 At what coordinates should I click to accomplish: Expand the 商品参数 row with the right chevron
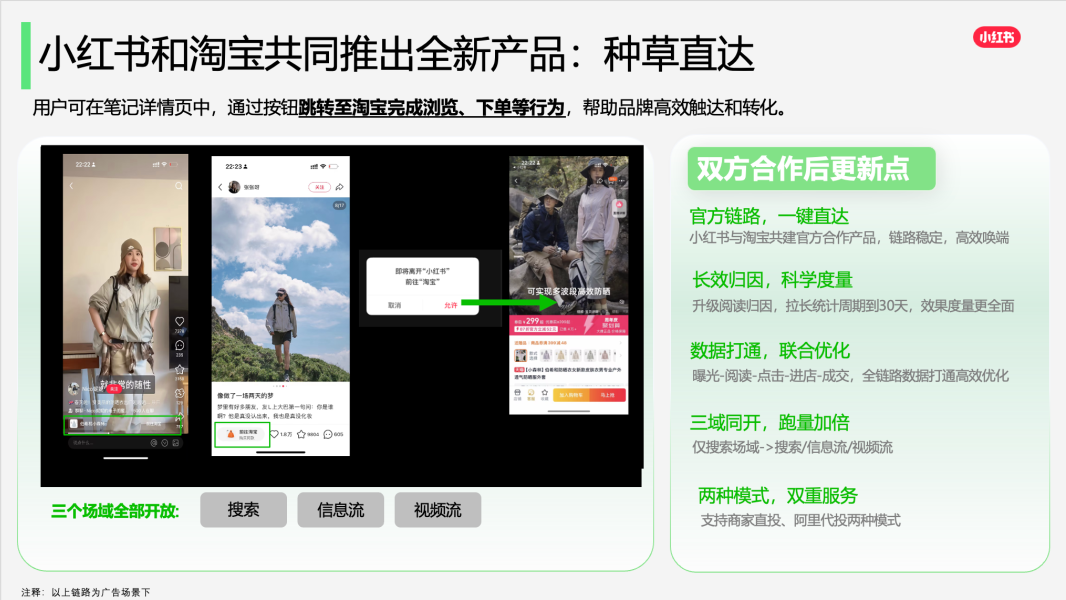click(x=621, y=343)
